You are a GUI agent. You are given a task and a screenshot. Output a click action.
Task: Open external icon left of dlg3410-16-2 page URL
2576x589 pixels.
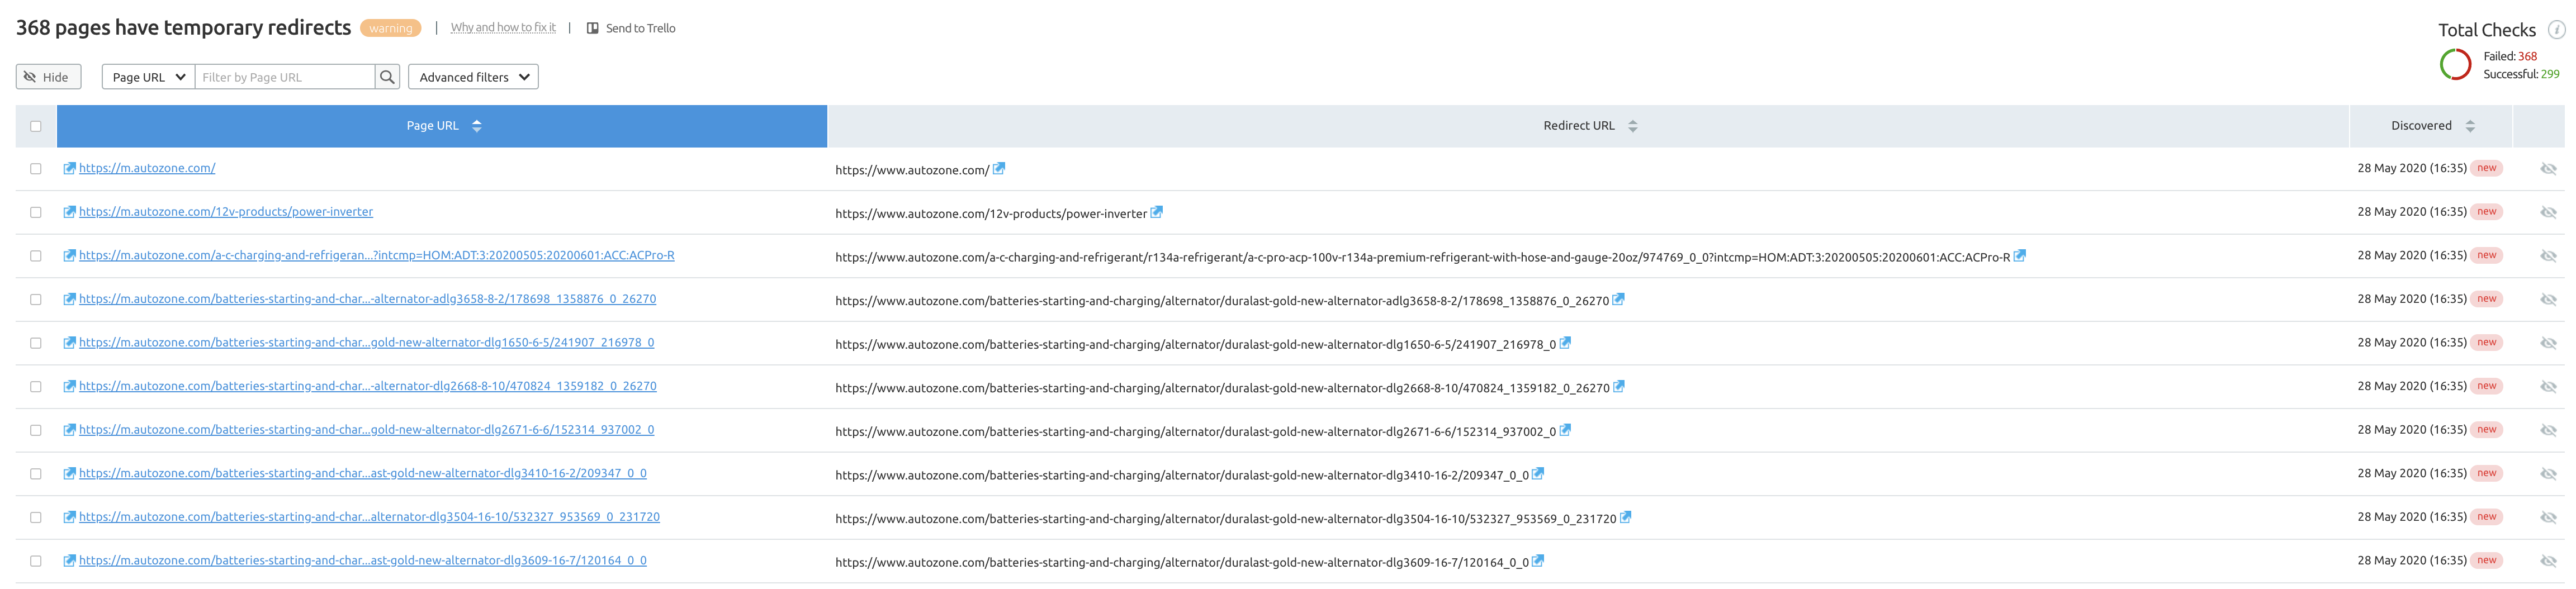point(70,474)
